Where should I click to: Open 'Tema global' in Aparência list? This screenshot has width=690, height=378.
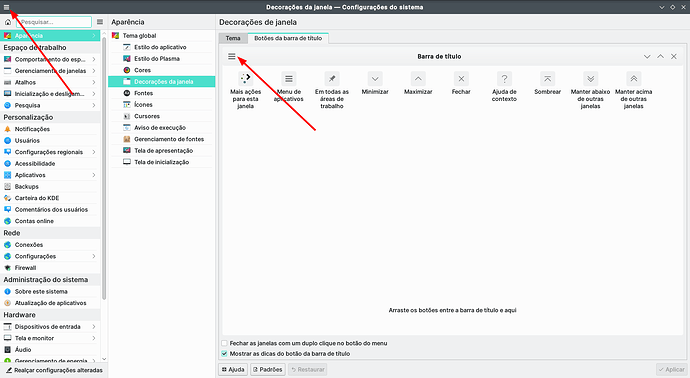tap(161, 36)
